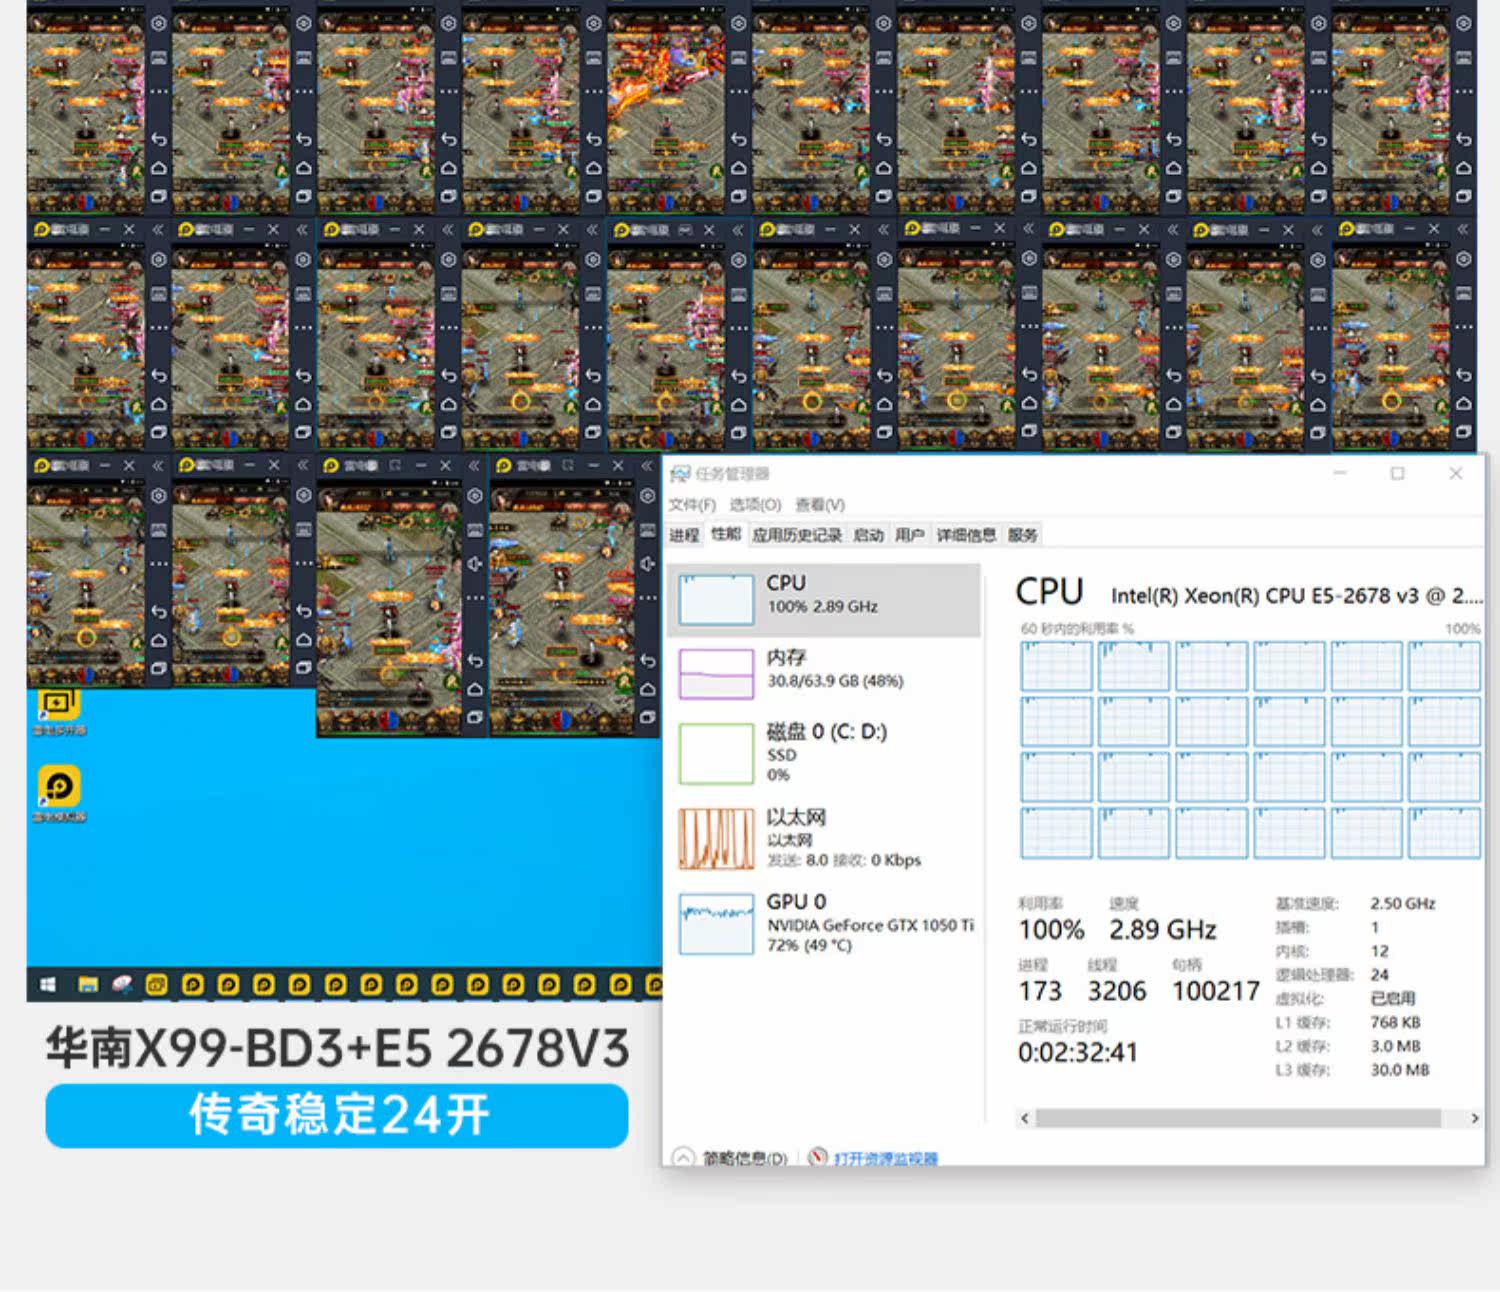Open File Explorer from the taskbar
Screen dimensions: 1500x1292
point(88,985)
